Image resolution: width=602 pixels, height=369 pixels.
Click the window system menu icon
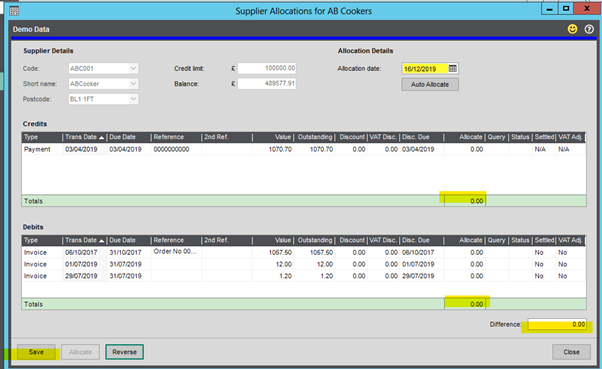[14, 11]
